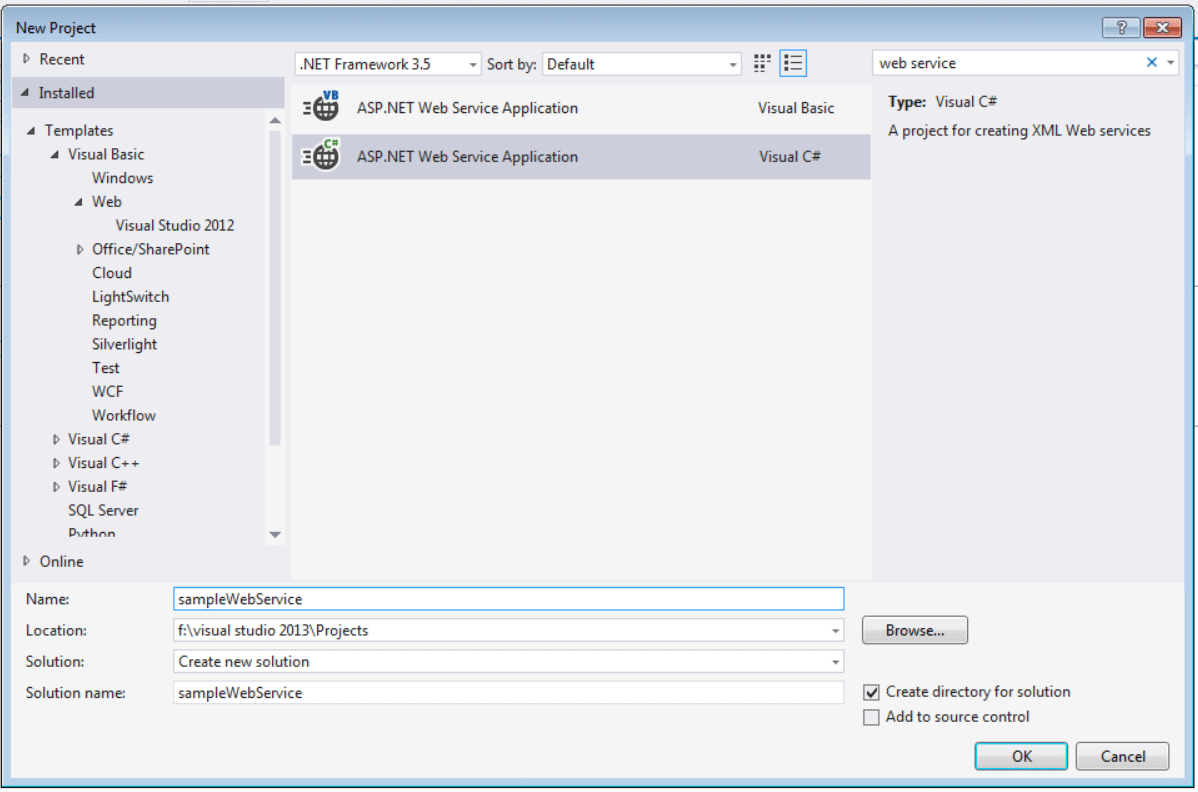Collapse the Installed section
This screenshot has width=1198, height=792.
[x=25, y=92]
